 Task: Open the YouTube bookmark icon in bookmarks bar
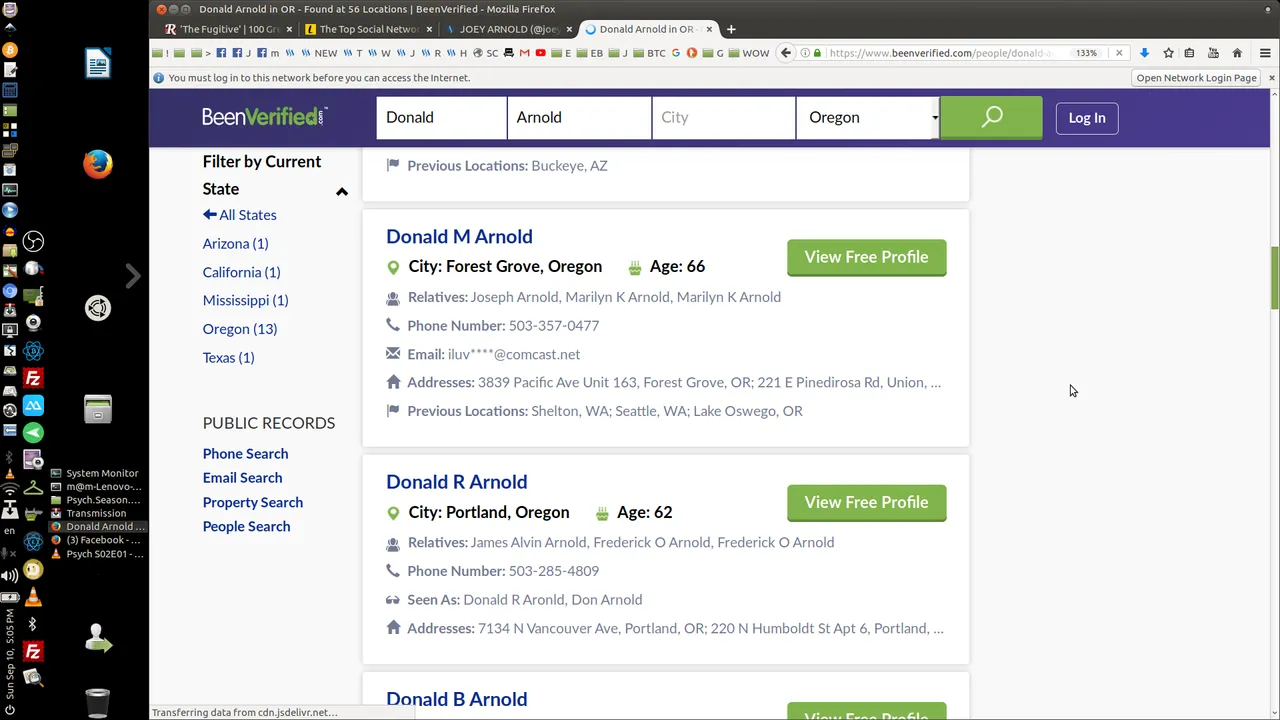tap(541, 53)
